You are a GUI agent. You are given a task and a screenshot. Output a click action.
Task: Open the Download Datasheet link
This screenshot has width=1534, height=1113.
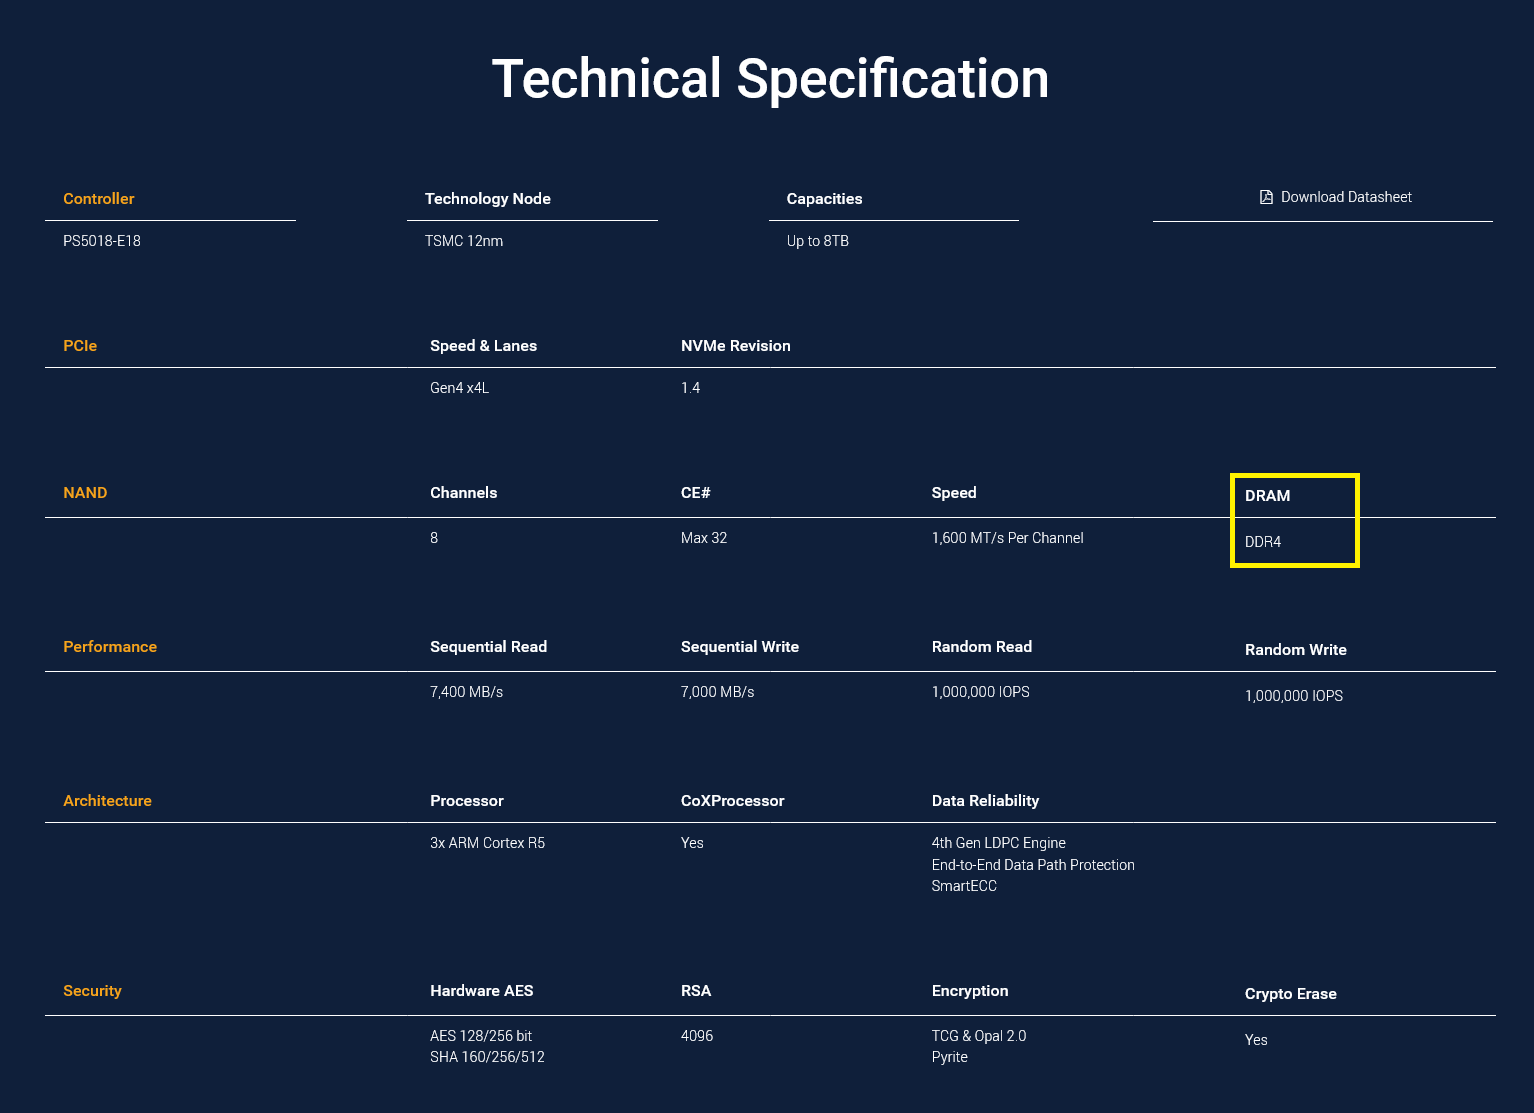point(1336,197)
